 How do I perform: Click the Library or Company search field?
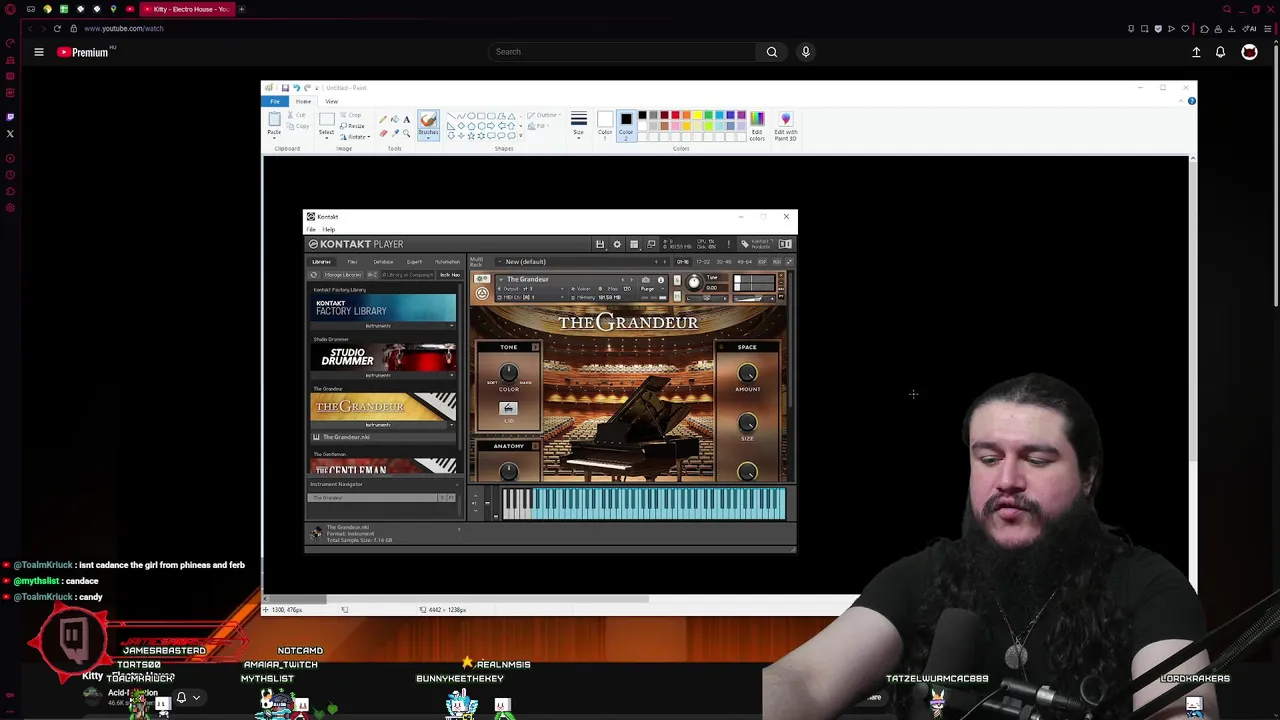pos(407,275)
